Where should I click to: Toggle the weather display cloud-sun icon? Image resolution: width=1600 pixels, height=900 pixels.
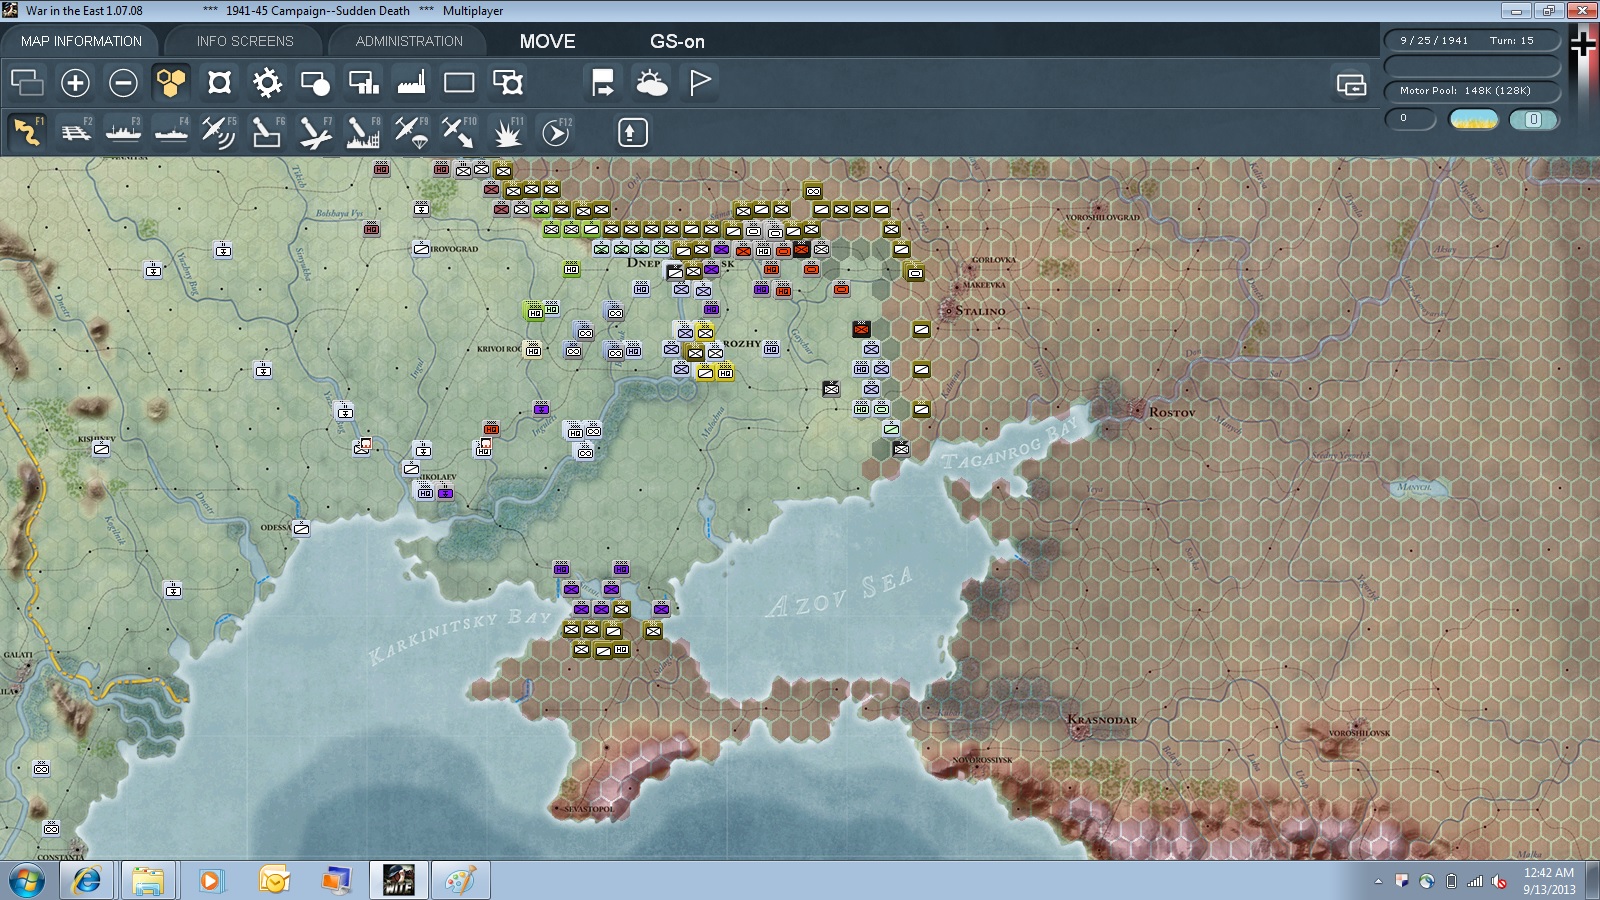[651, 83]
